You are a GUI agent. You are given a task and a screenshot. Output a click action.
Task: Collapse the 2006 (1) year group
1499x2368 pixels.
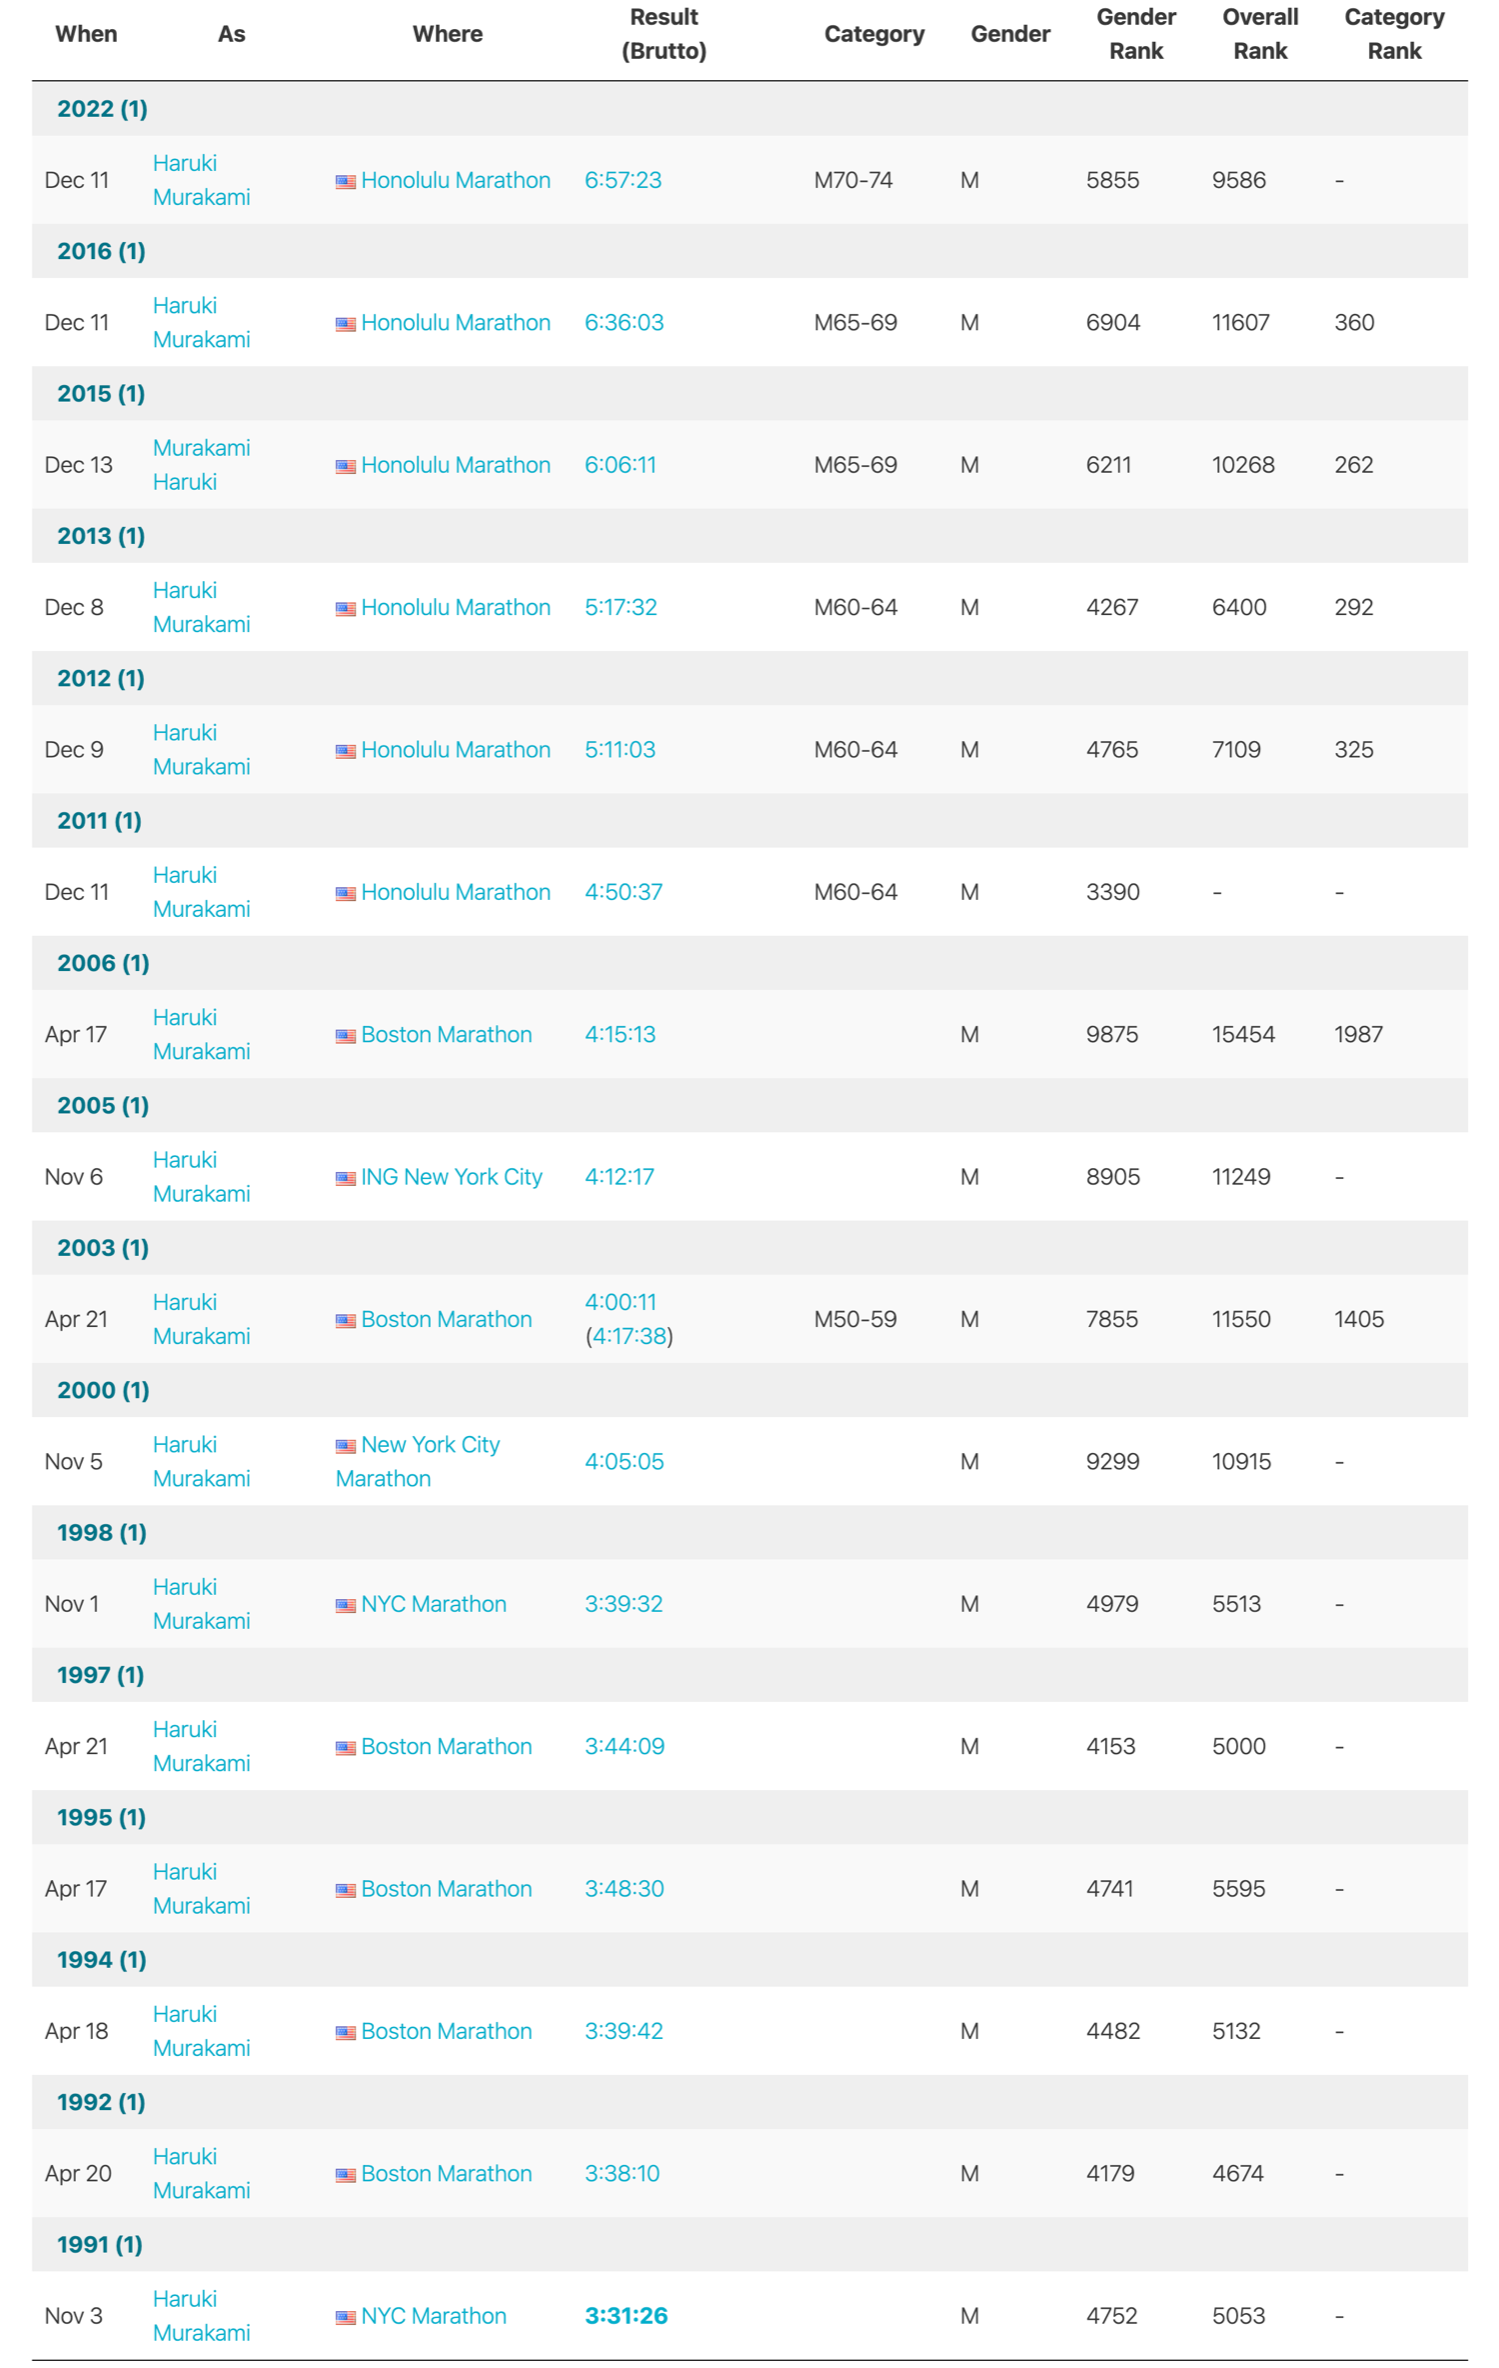click(x=103, y=963)
